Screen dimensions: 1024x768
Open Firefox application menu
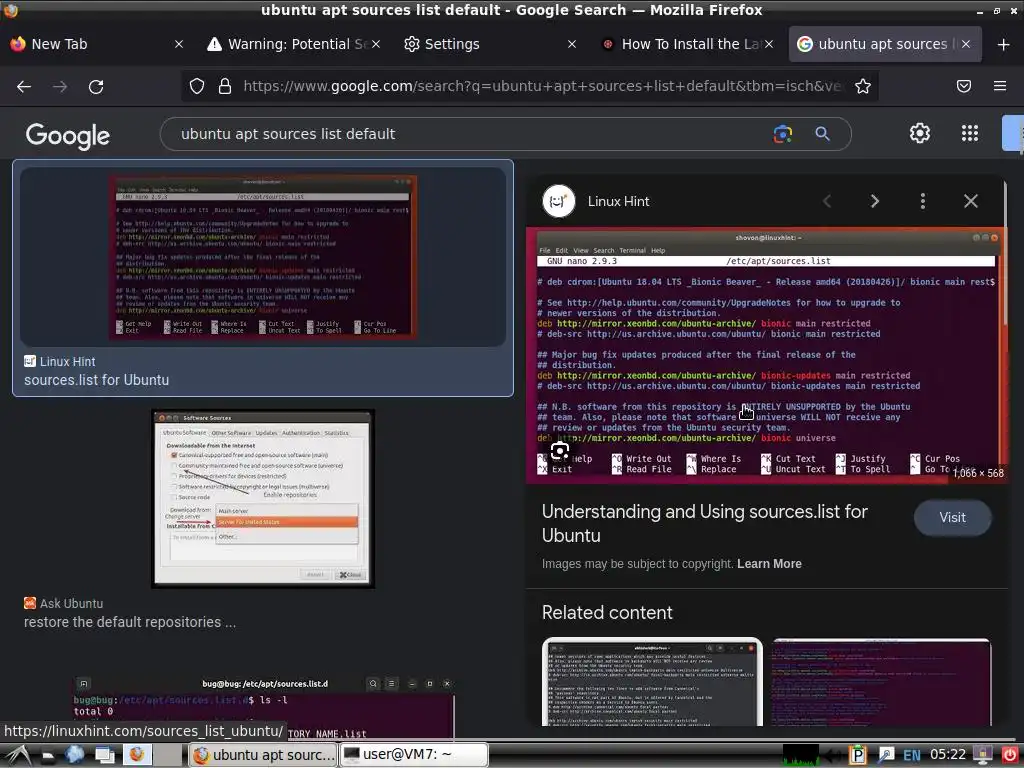(1000, 86)
